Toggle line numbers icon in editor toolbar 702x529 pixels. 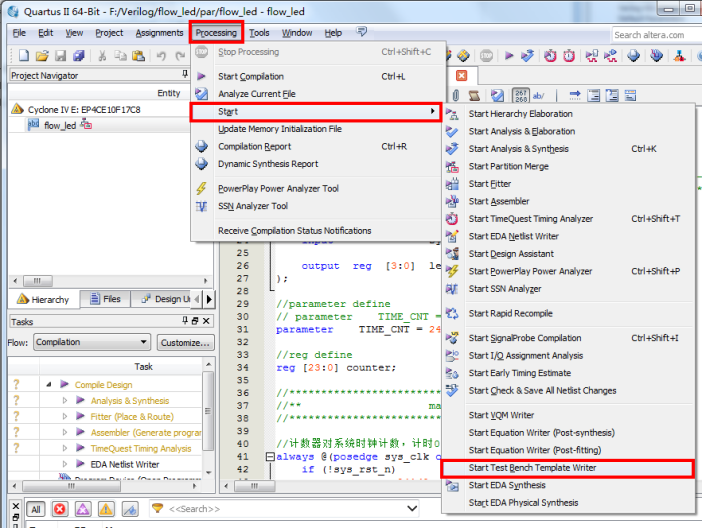521,95
